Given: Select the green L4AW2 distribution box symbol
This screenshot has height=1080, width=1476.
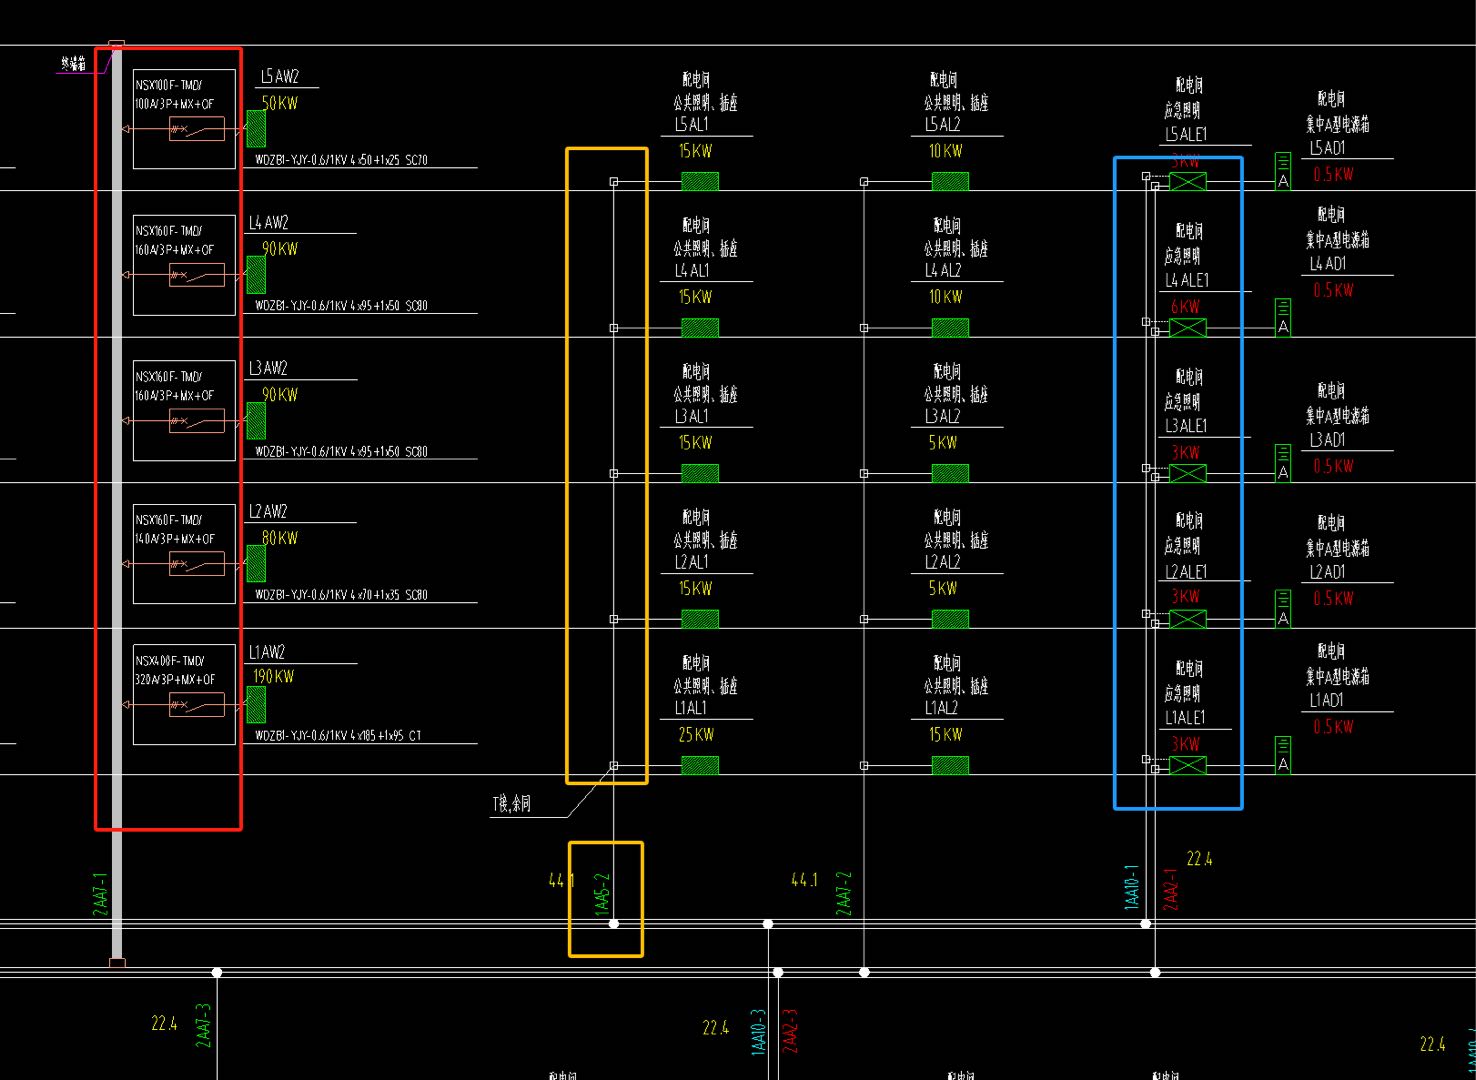Looking at the screenshot, I should click(256, 275).
